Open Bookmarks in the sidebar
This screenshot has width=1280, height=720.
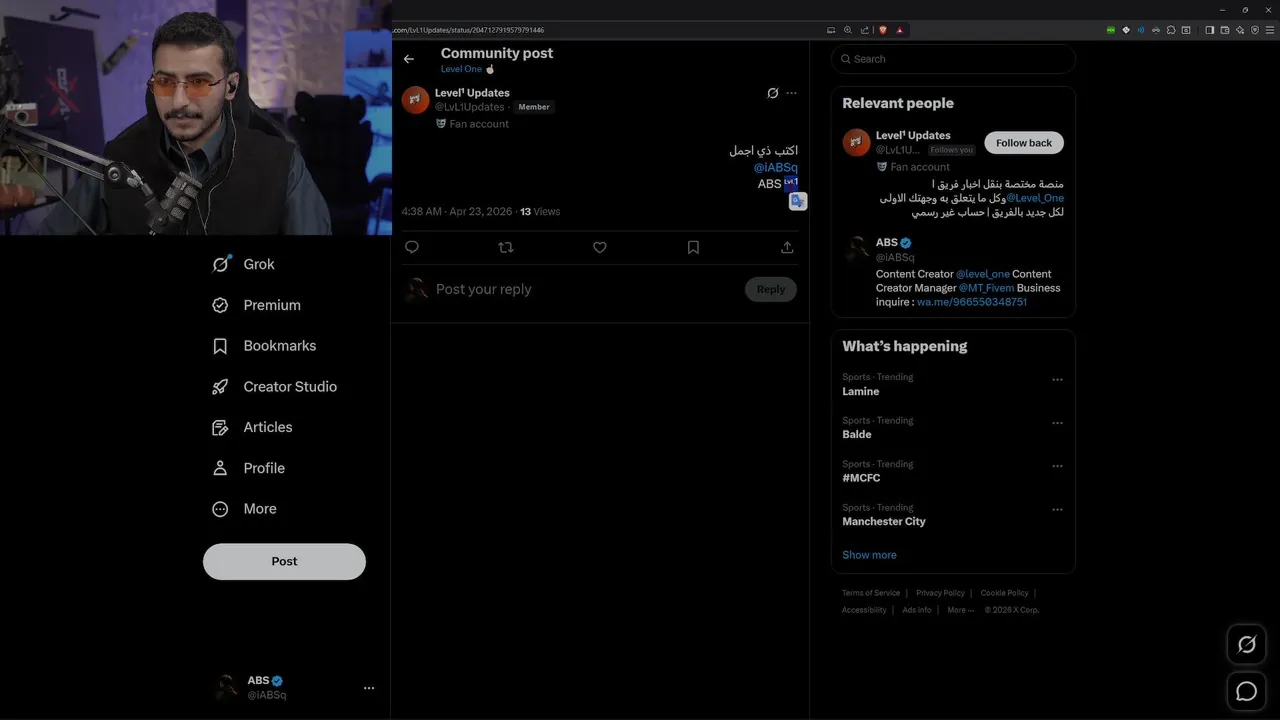click(264, 346)
